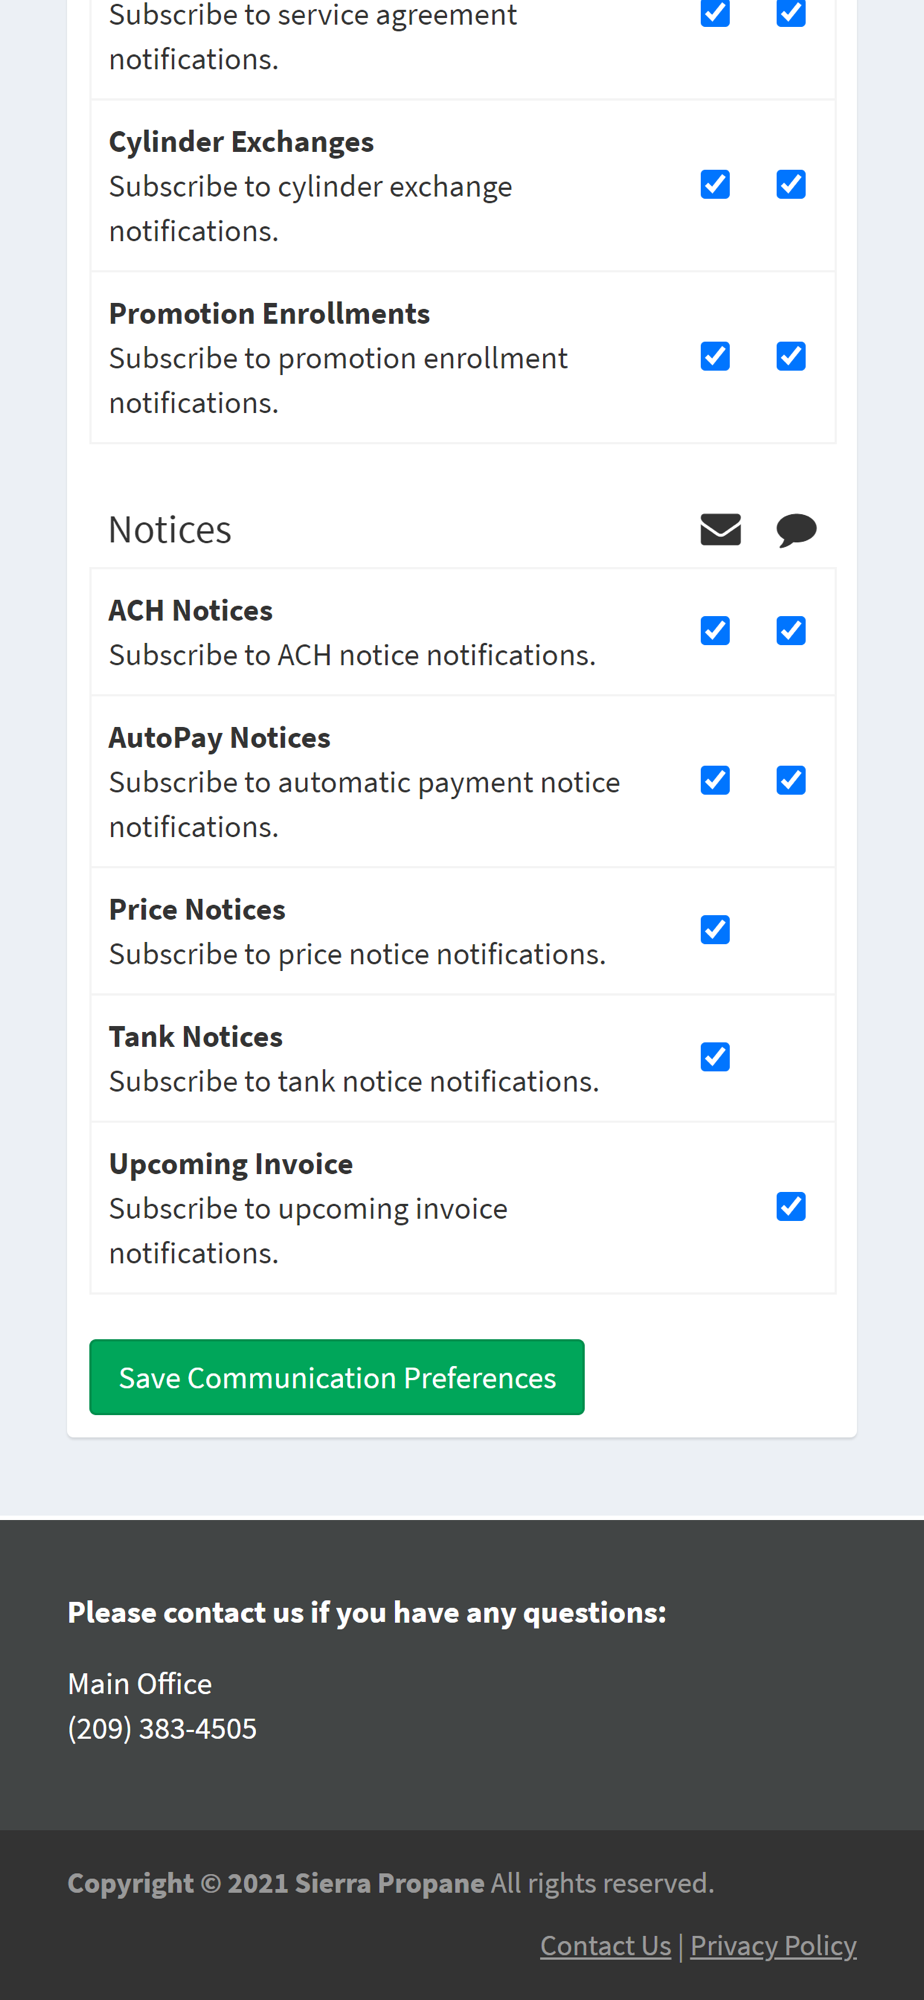Toggle Cylinder Exchanges email checkbox
The image size is (924, 2000).
tap(715, 185)
